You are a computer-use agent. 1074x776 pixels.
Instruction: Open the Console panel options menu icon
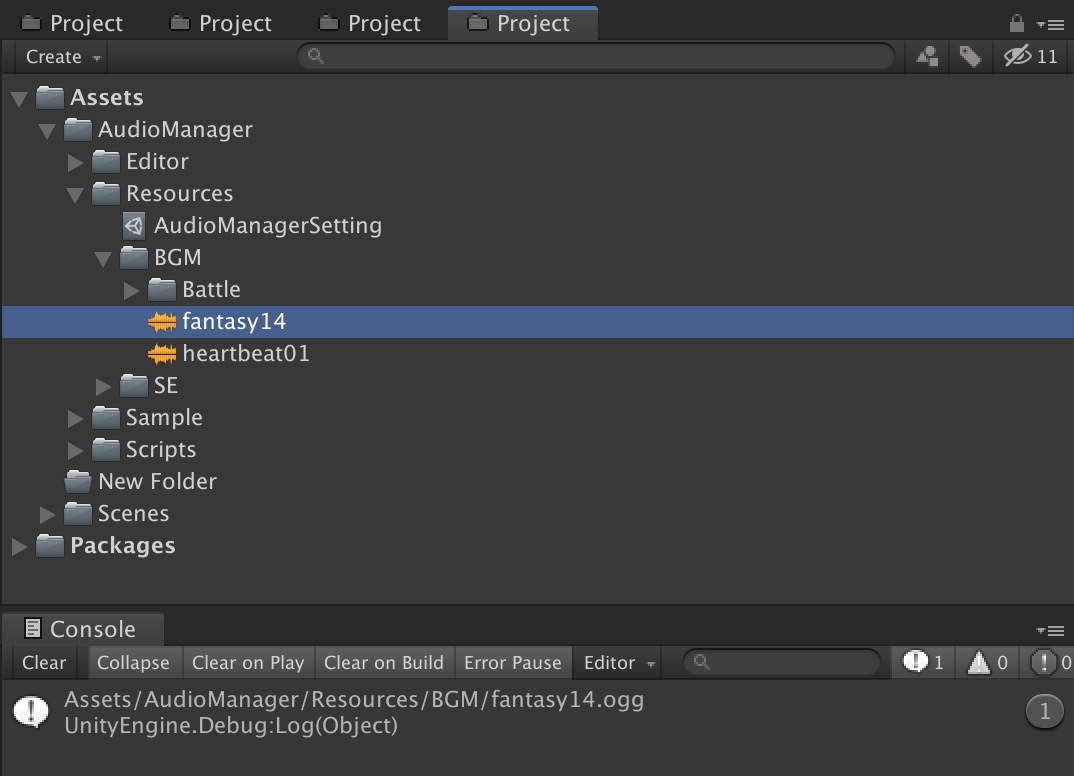[1050, 630]
